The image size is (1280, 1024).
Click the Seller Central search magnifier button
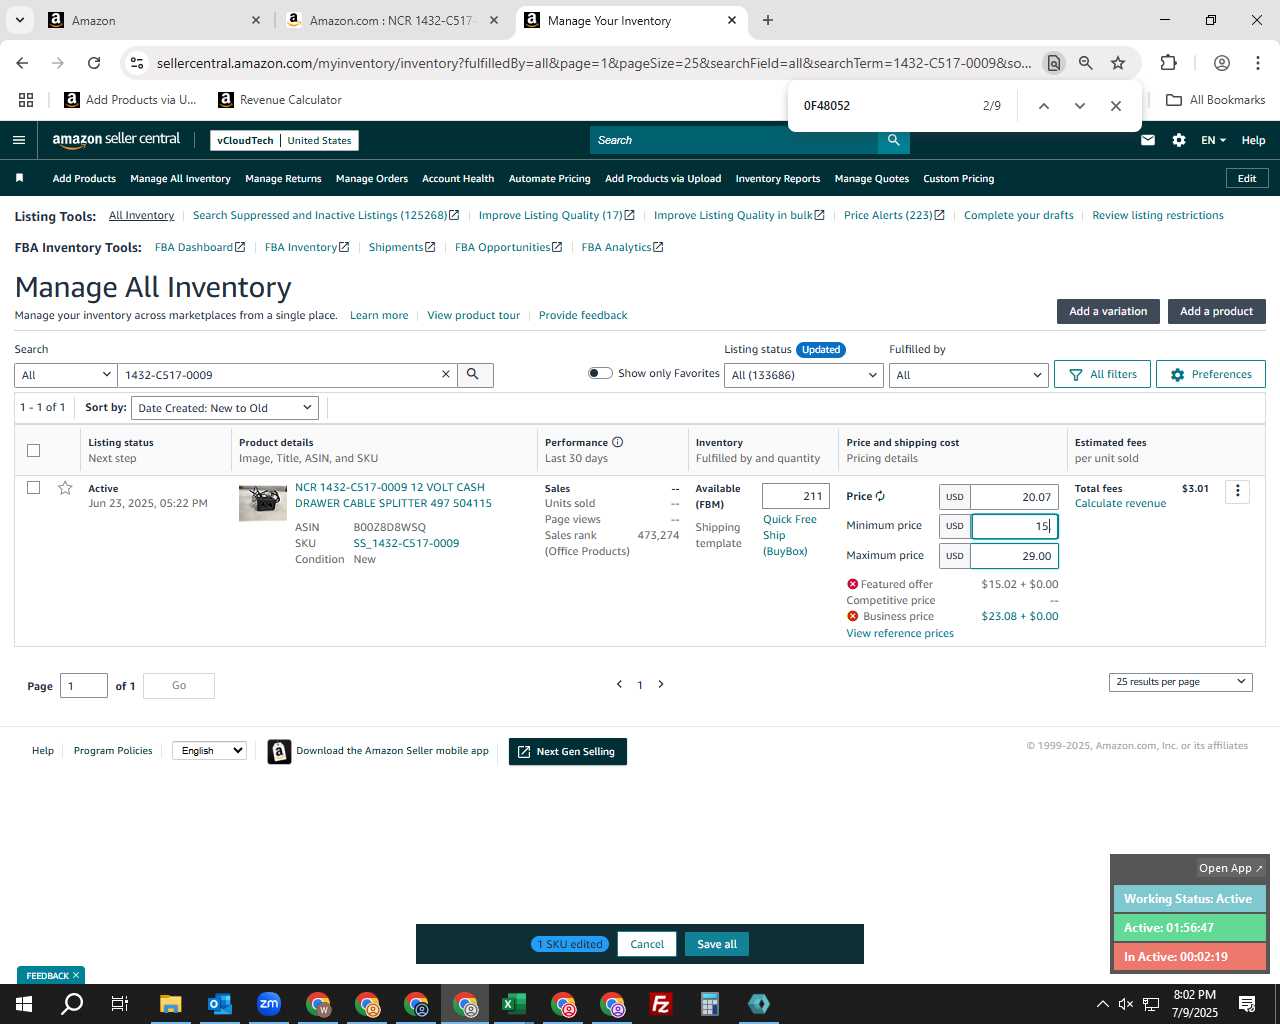coord(894,140)
